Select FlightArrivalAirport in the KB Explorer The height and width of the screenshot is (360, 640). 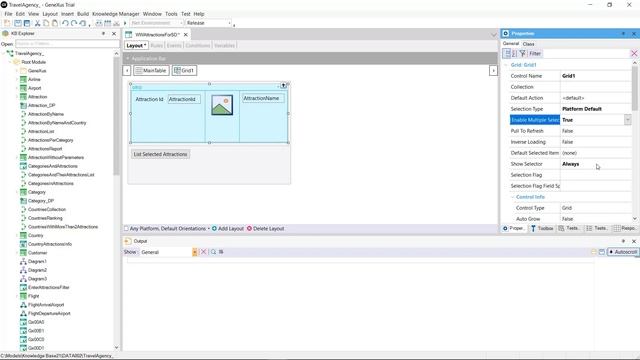coord(46,305)
